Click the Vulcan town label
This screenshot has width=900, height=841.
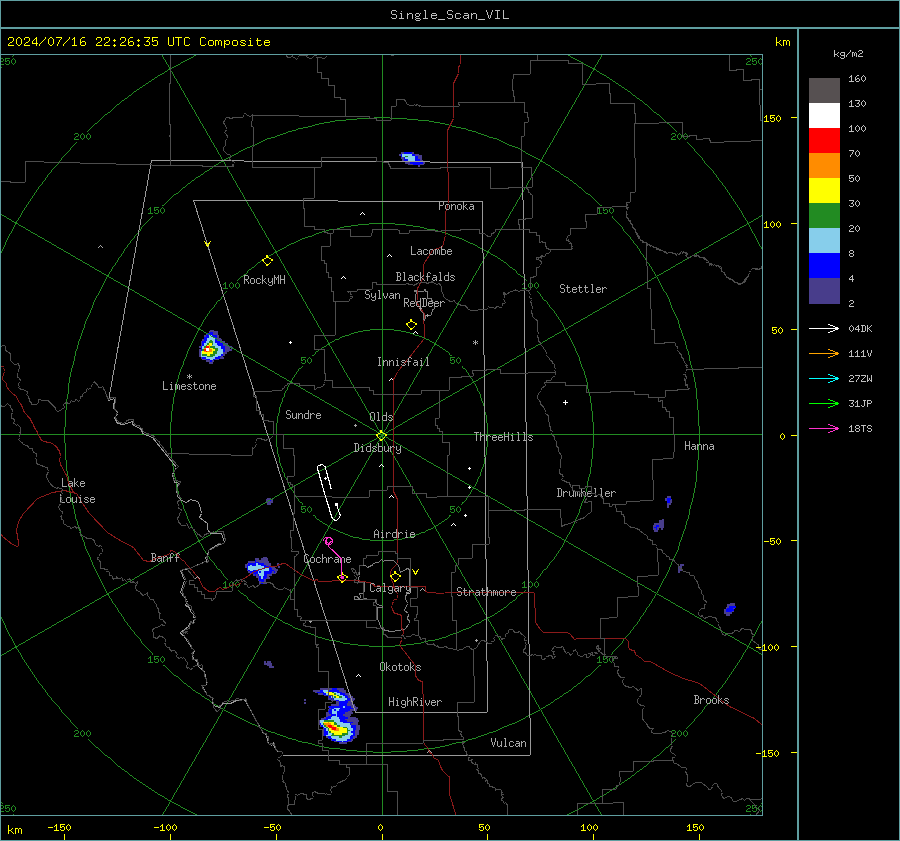[x=508, y=743]
